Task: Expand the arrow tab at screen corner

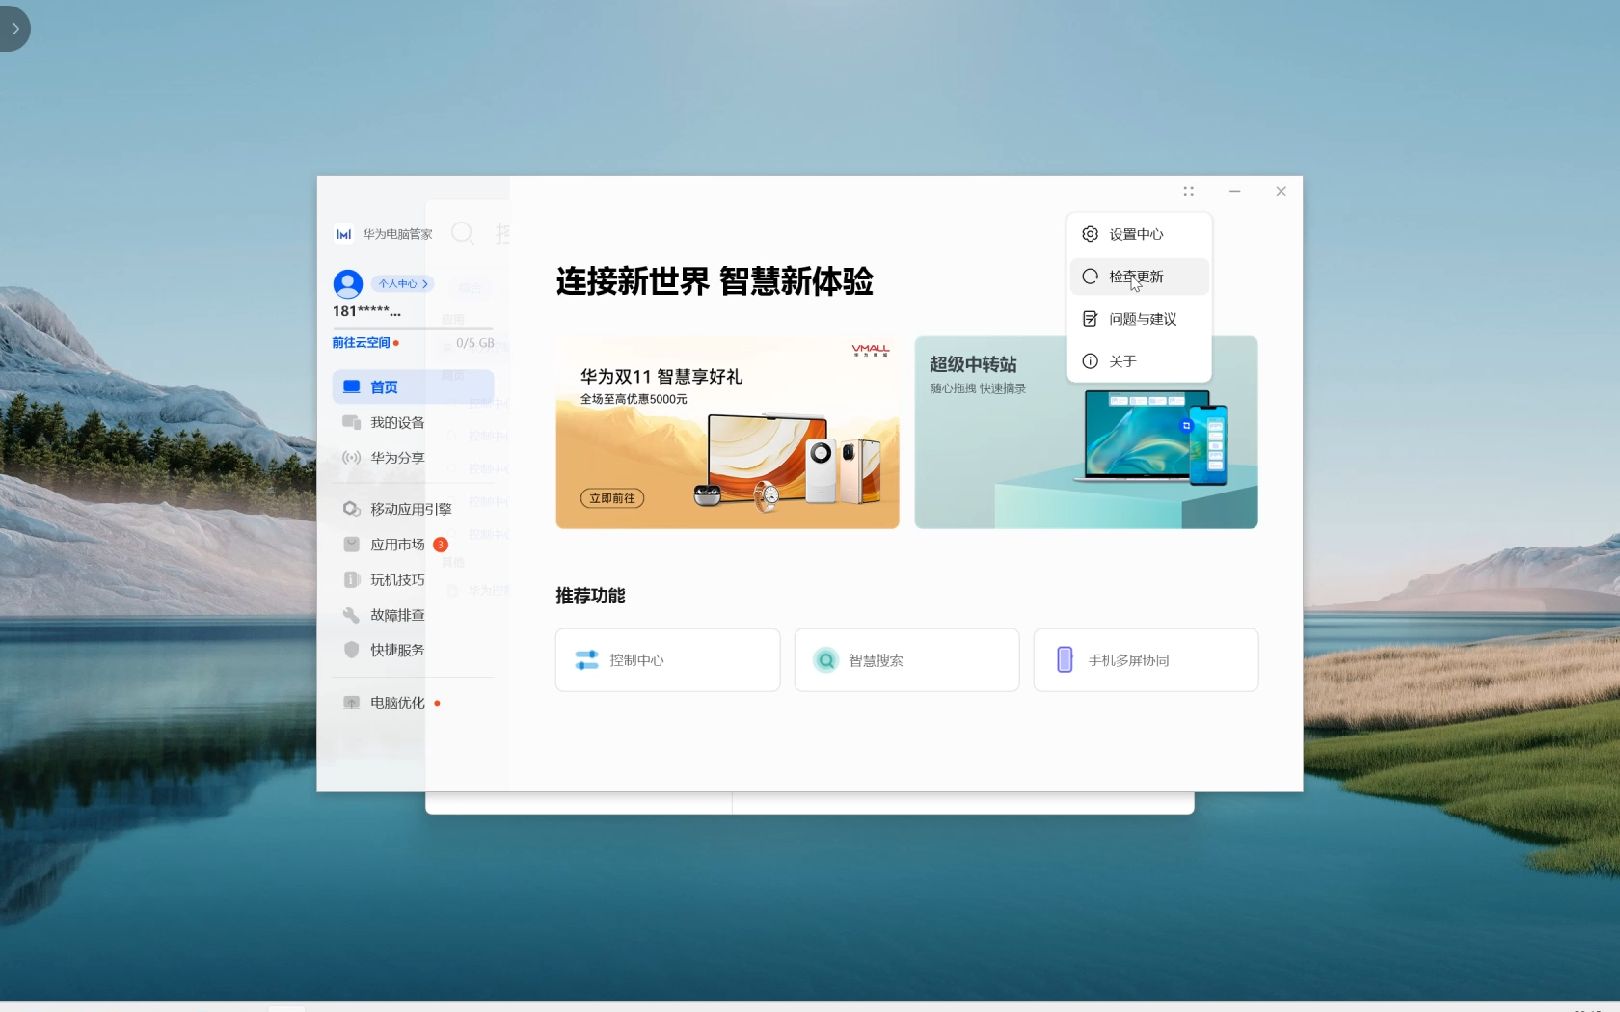Action: tap(14, 29)
